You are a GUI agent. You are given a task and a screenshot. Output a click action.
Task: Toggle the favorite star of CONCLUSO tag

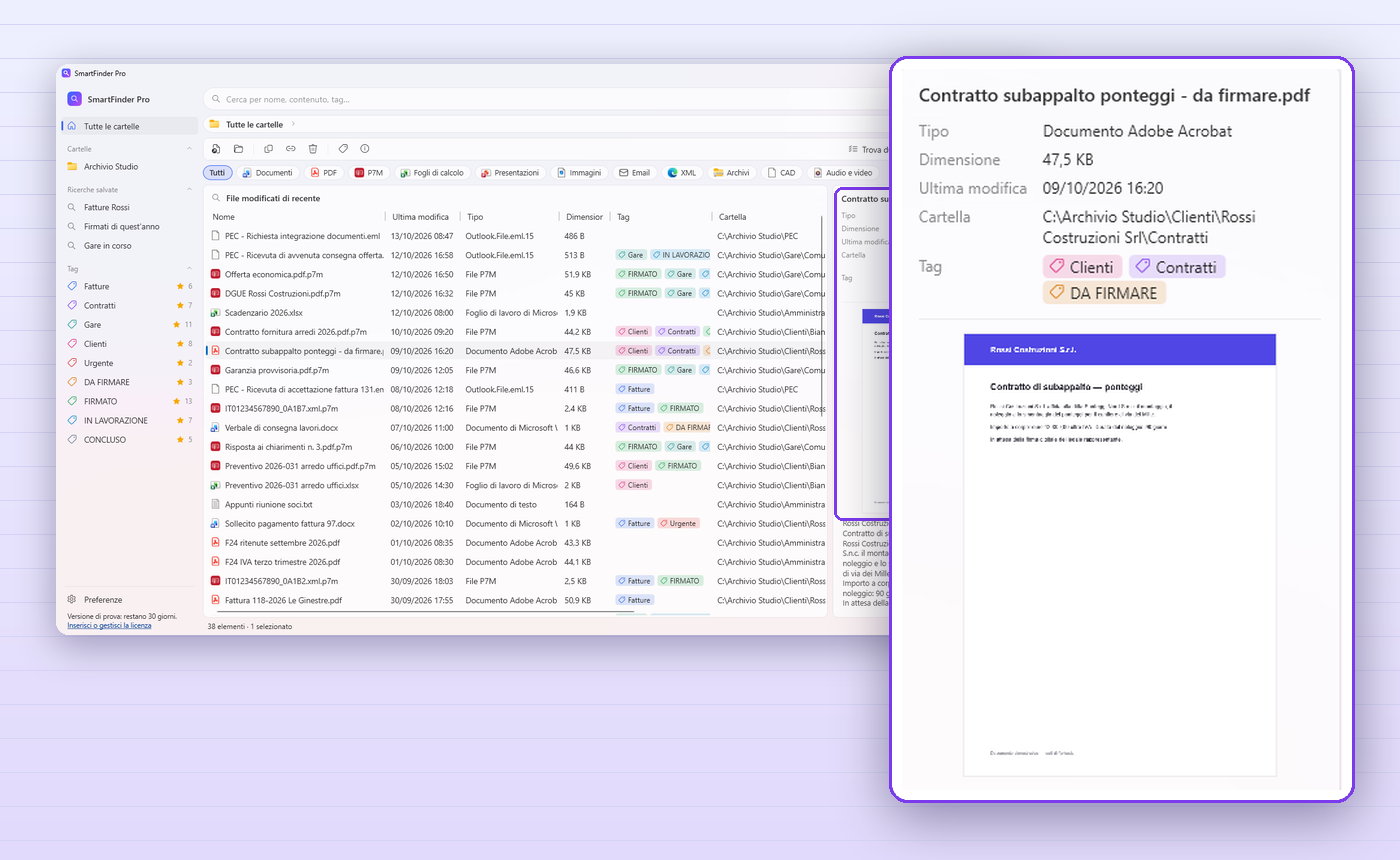click(180, 439)
